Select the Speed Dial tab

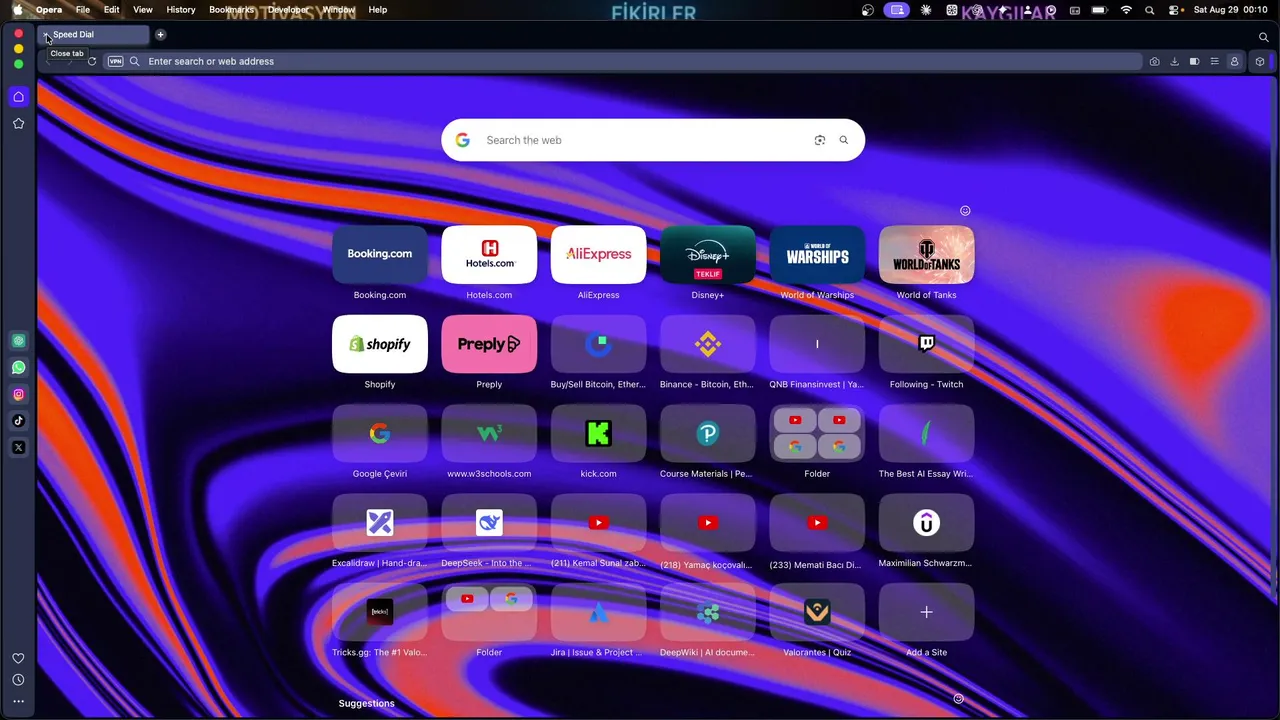coord(95,35)
